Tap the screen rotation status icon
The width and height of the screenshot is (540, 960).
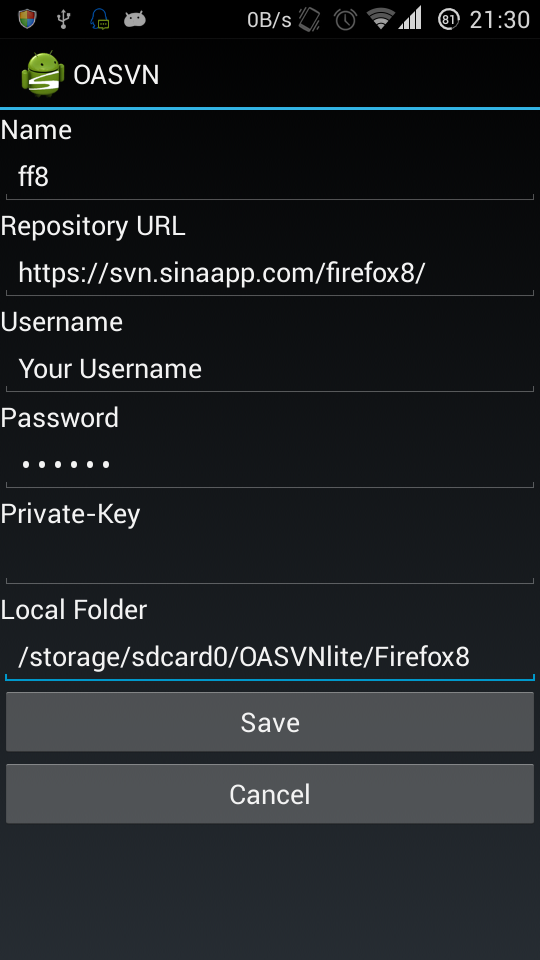[310, 20]
